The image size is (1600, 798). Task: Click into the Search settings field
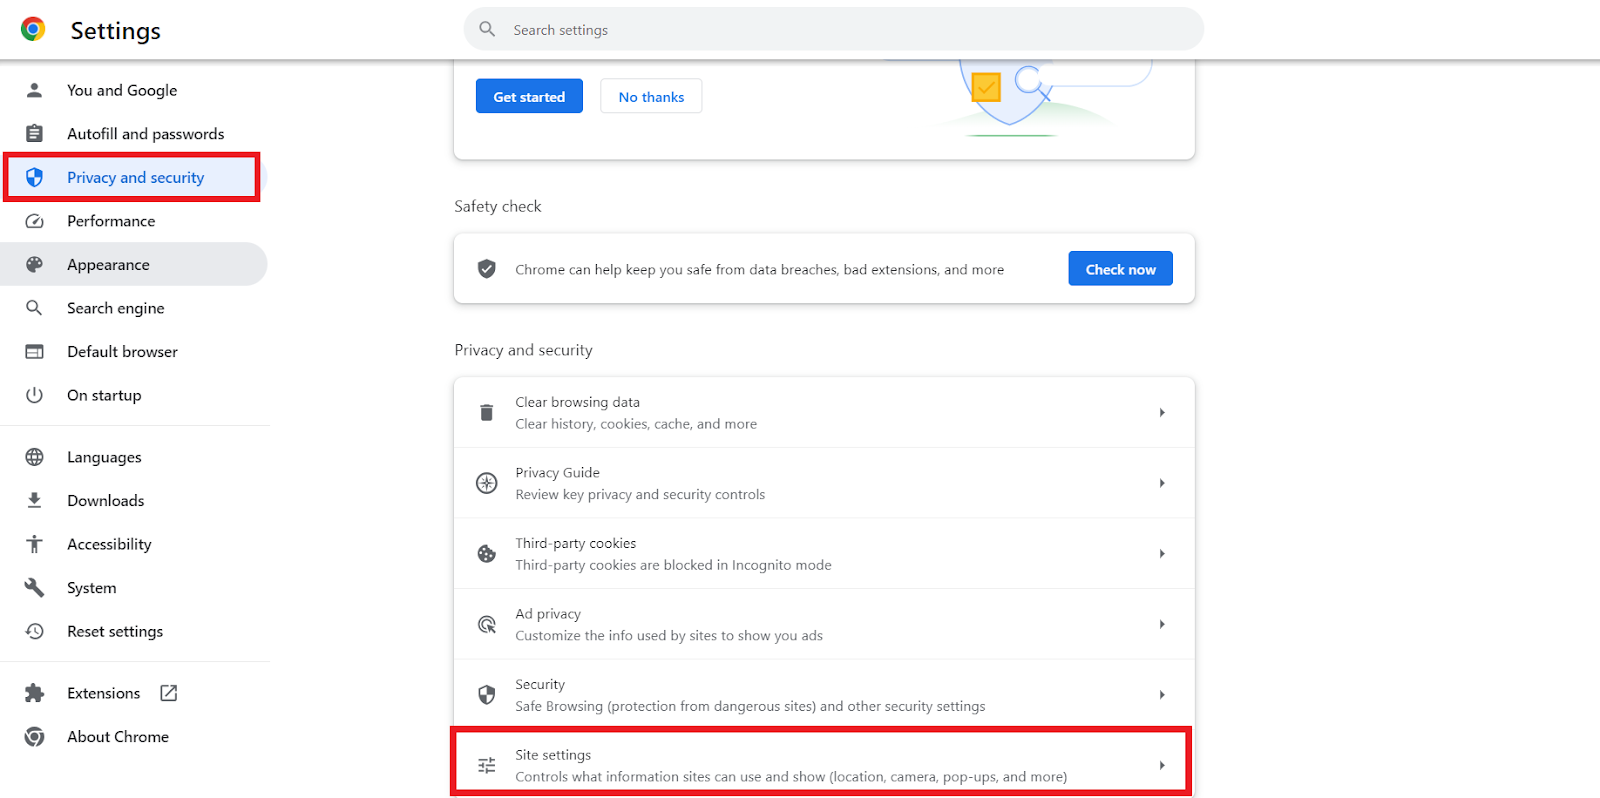(833, 29)
